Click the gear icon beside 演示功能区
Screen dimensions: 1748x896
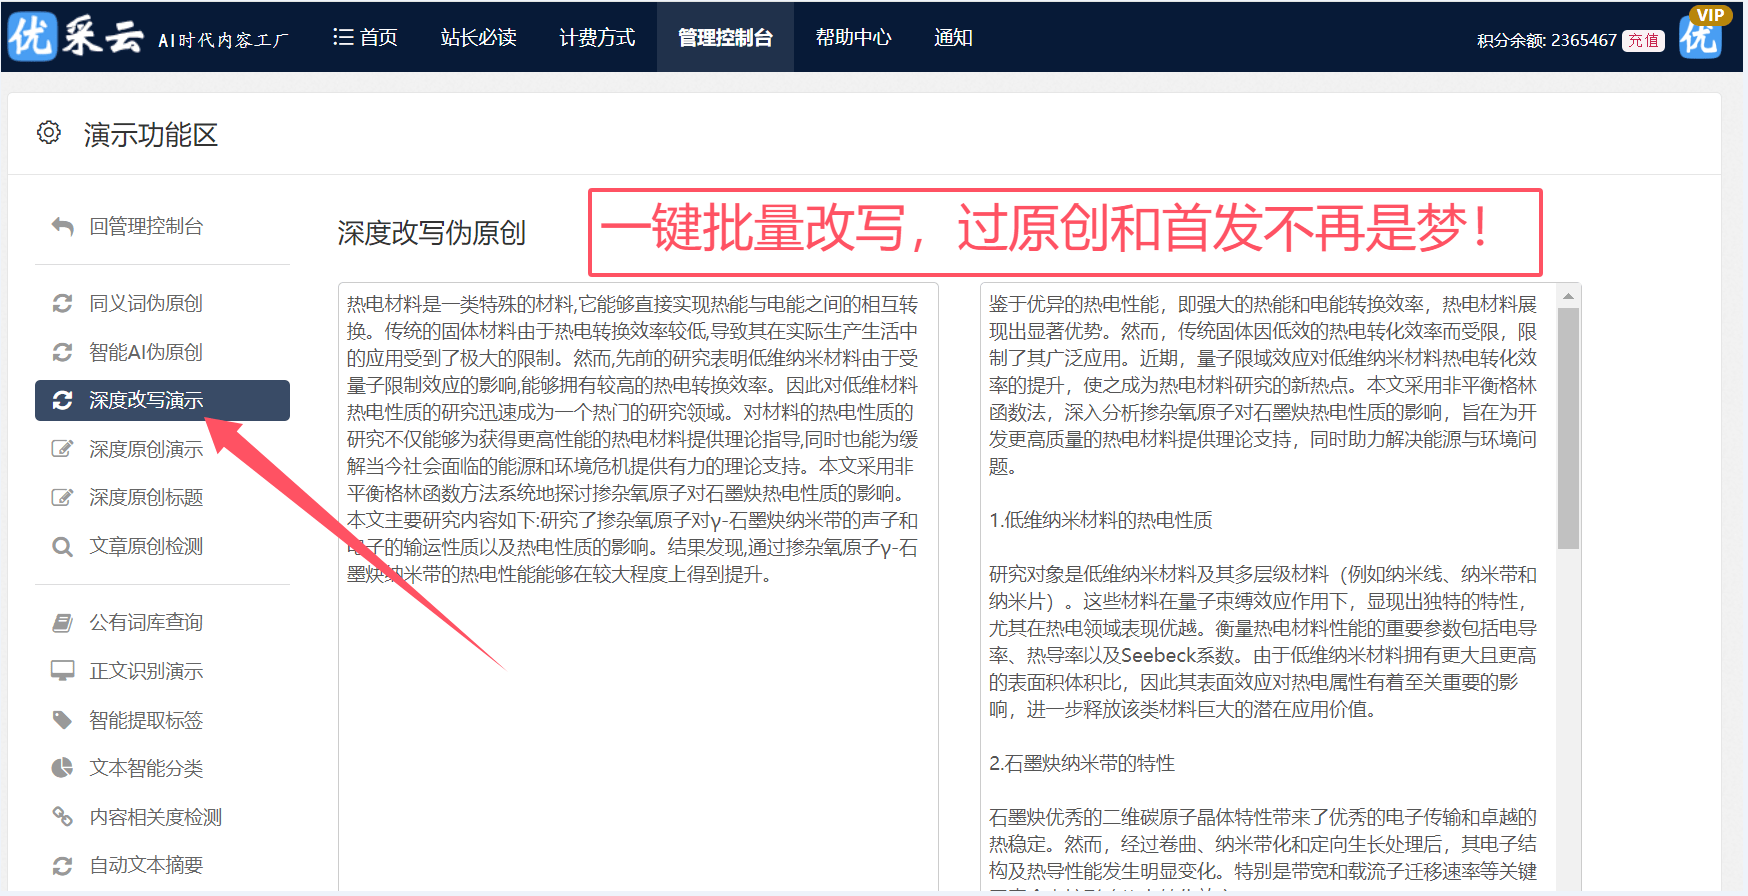tap(48, 133)
